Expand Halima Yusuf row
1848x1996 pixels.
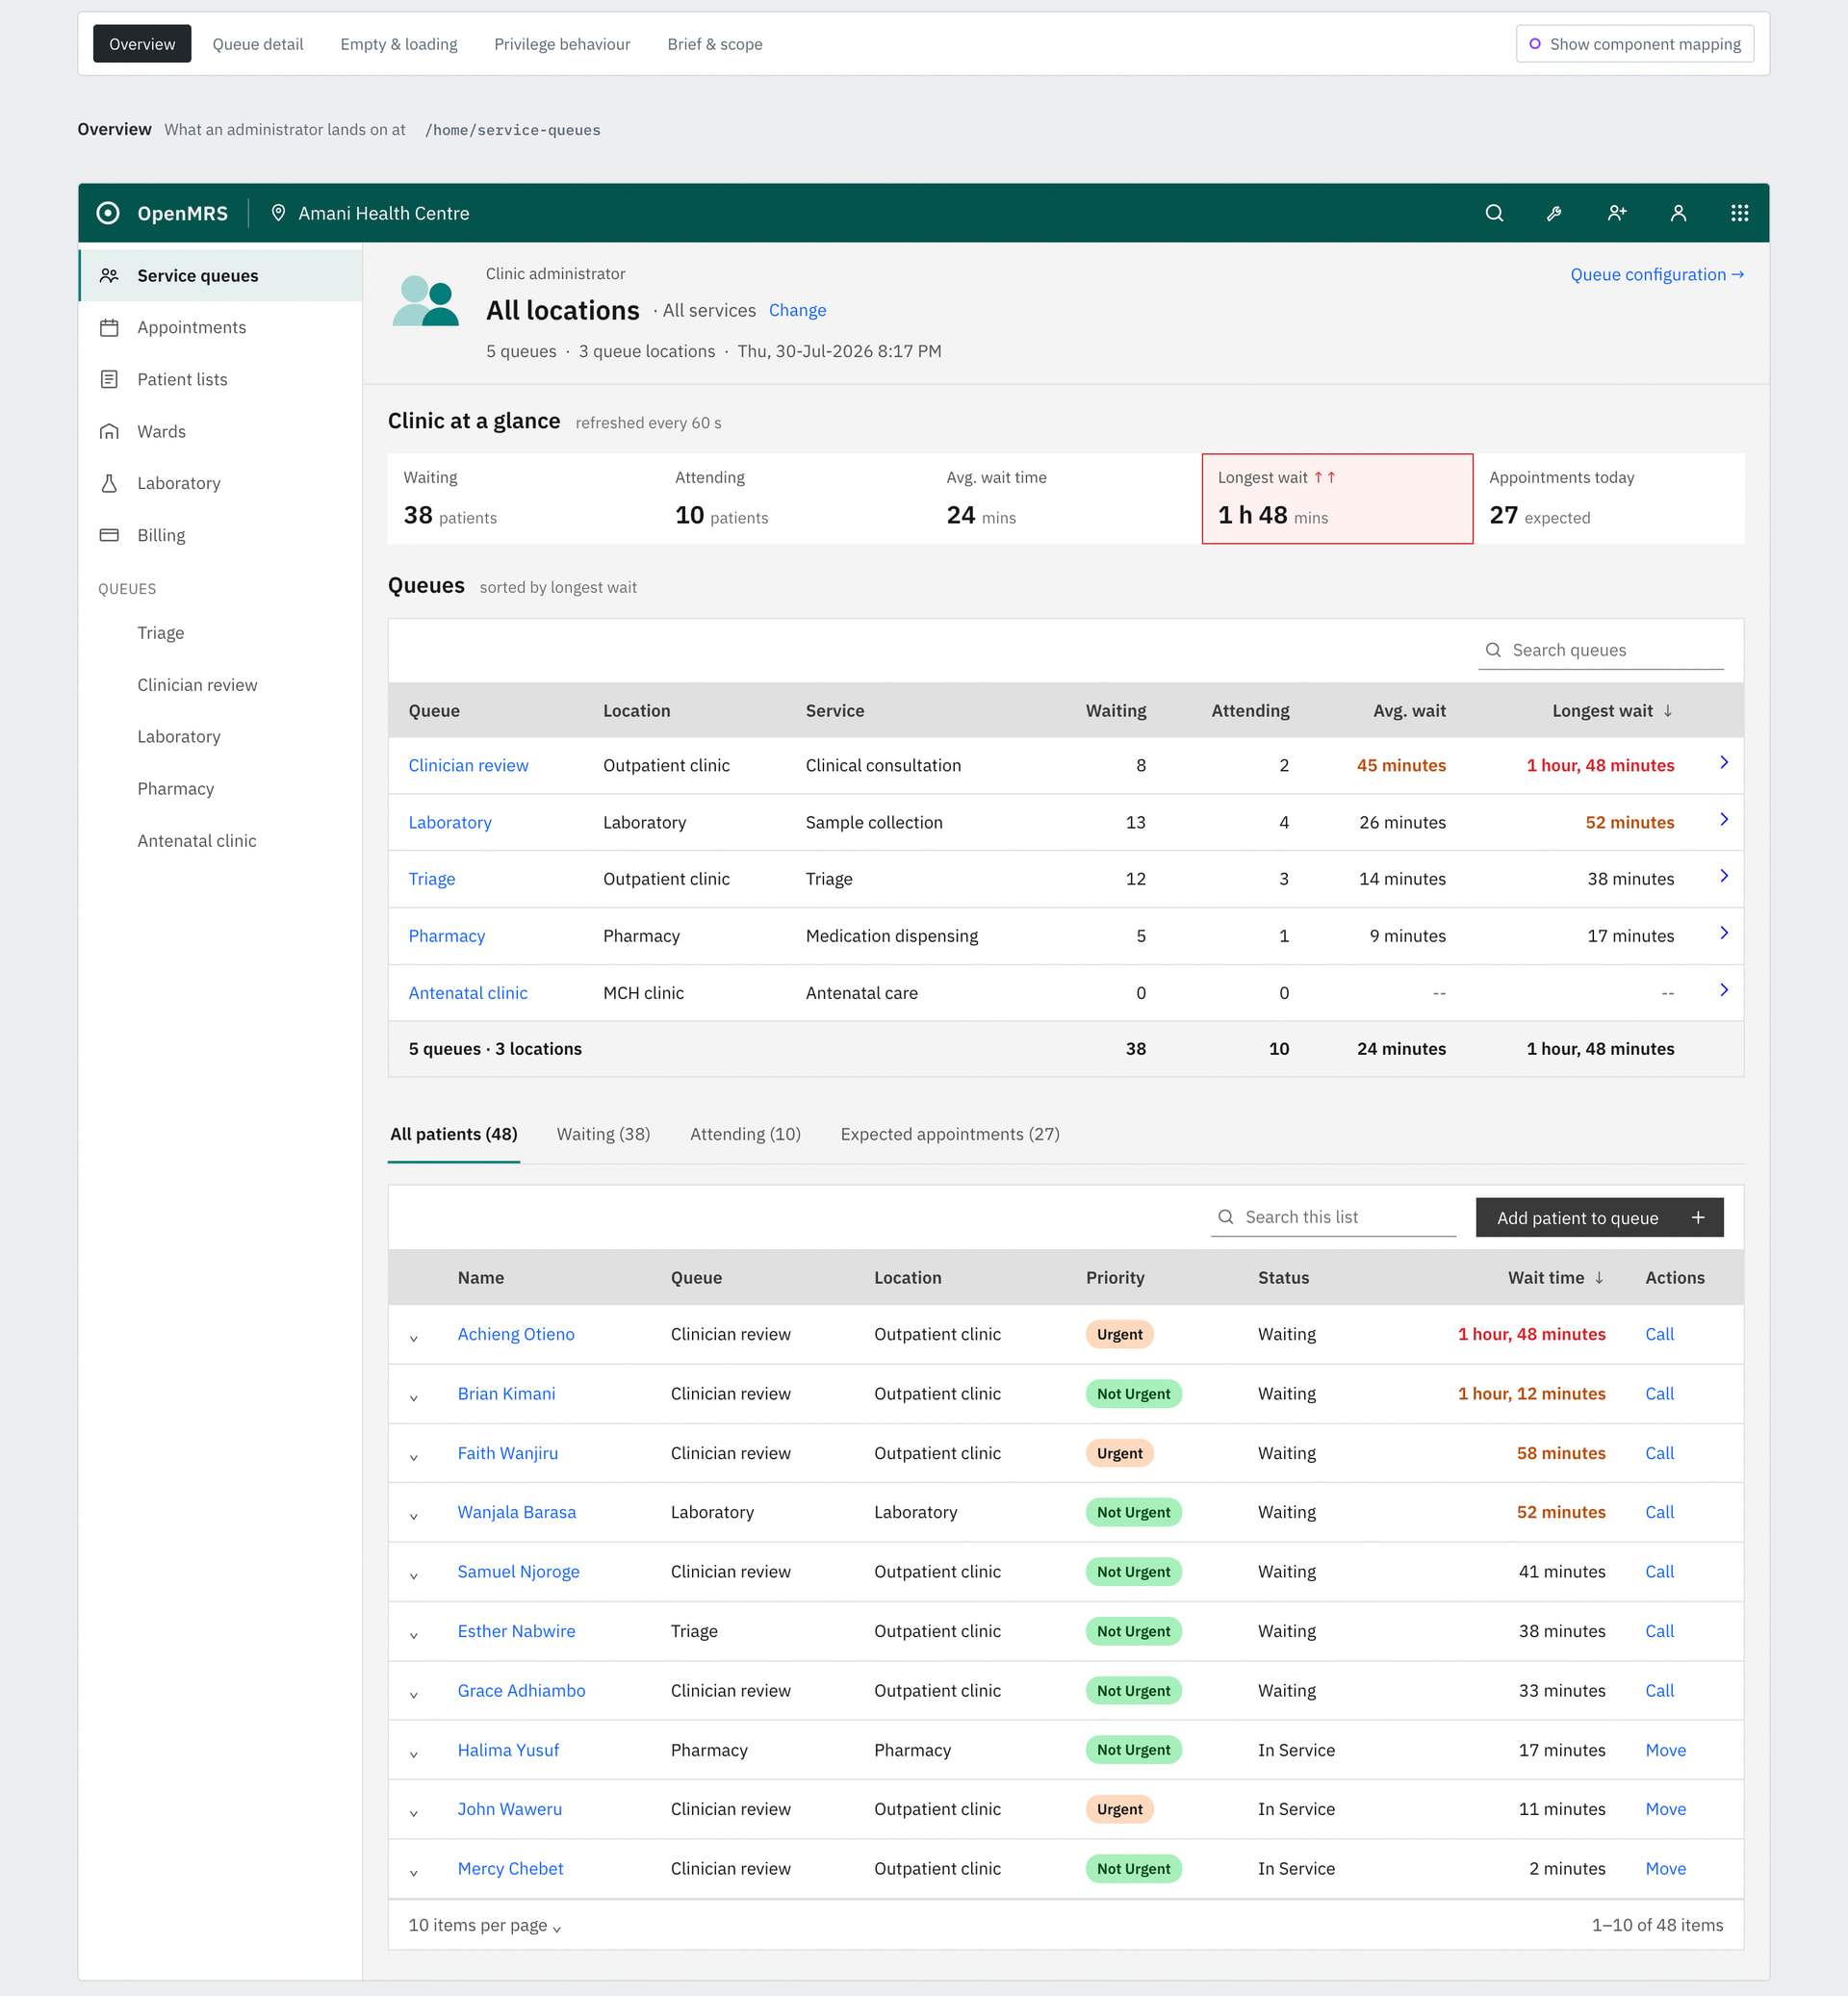click(x=414, y=1754)
